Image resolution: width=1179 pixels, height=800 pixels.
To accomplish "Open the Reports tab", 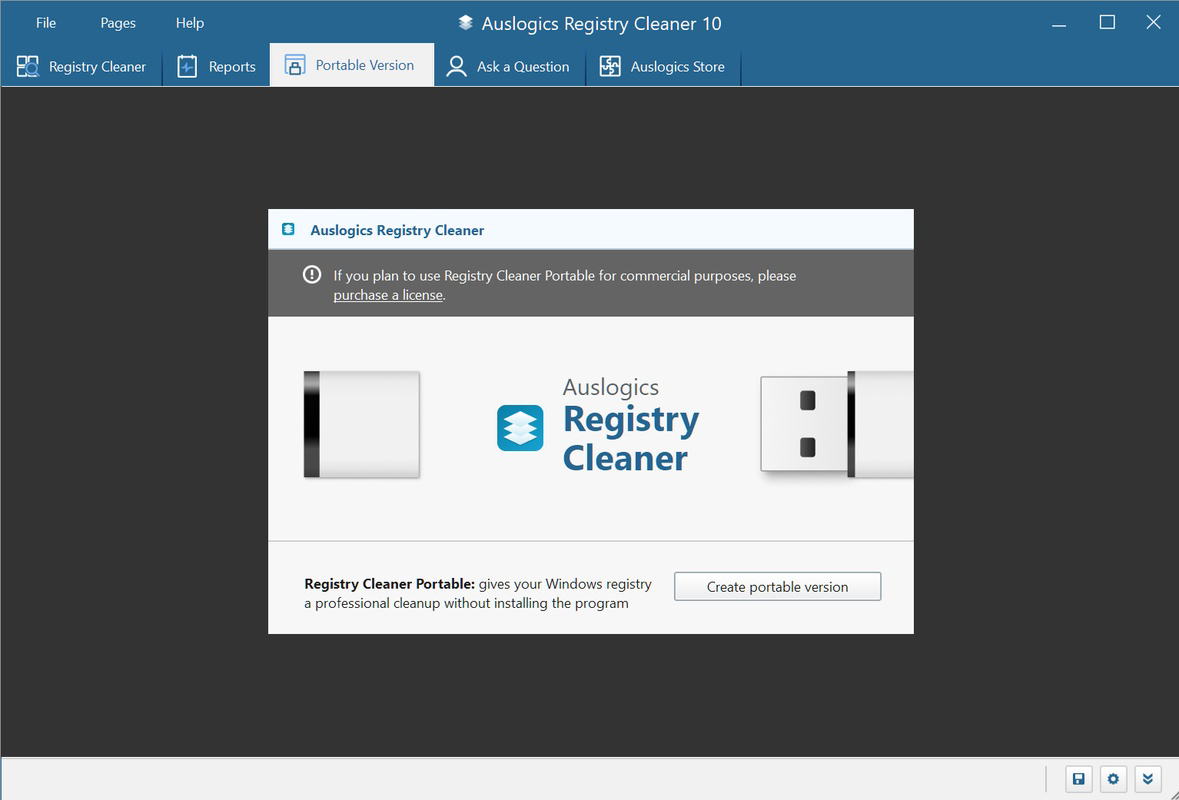I will tap(217, 66).
